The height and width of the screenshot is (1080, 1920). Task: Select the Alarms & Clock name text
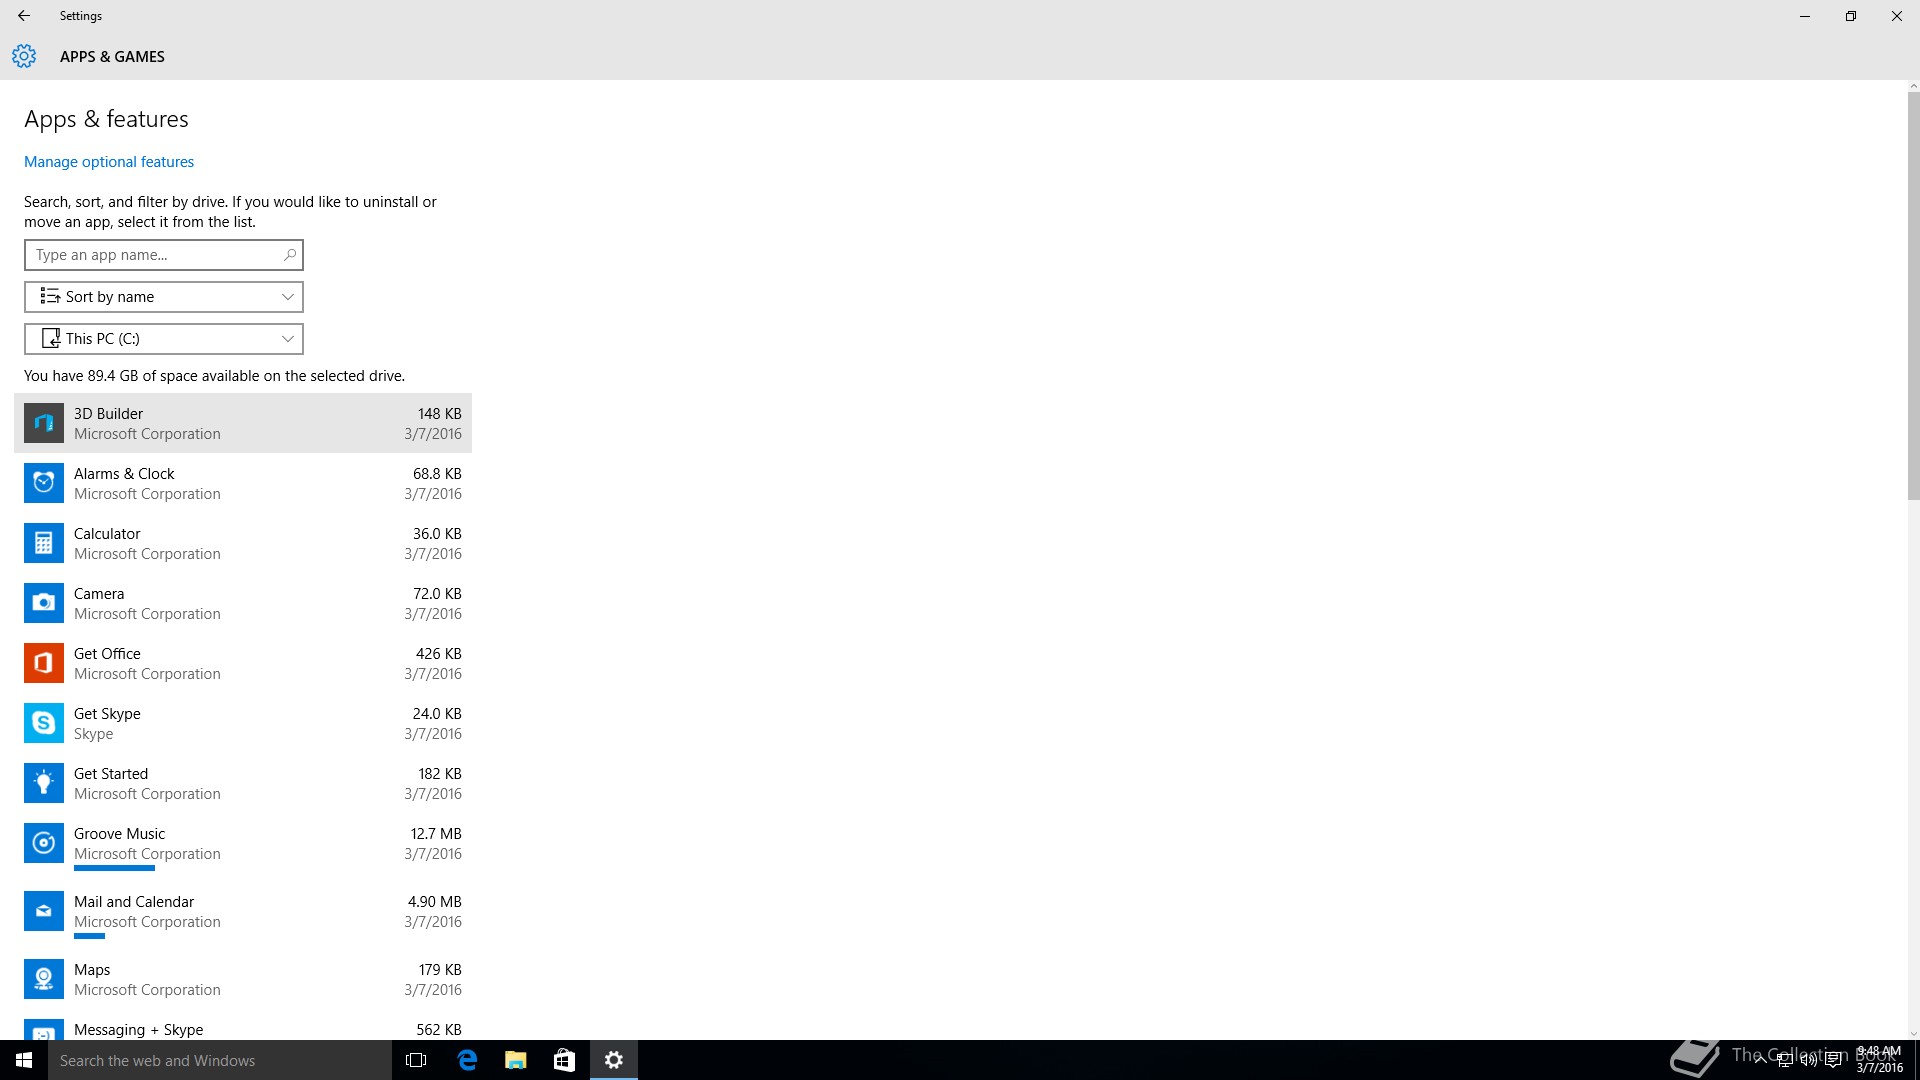point(124,474)
